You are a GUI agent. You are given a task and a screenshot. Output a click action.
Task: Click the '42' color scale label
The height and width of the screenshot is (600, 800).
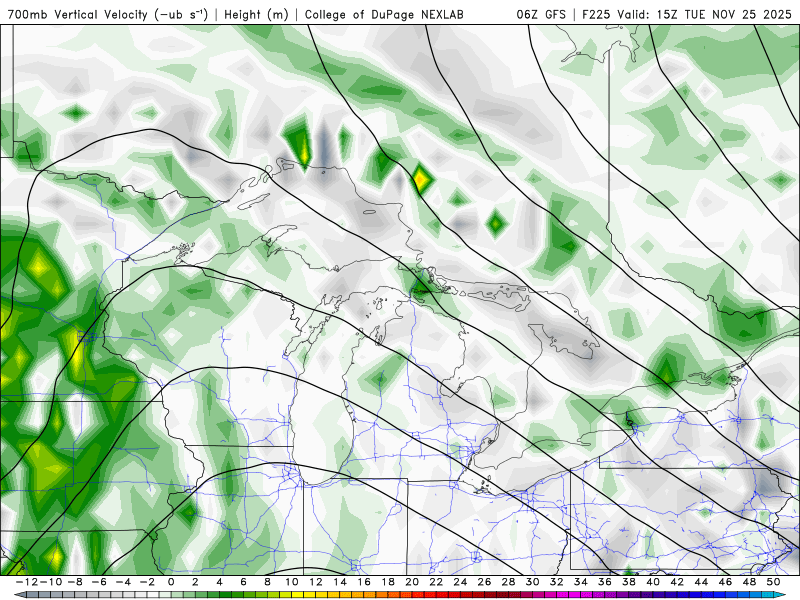677,582
